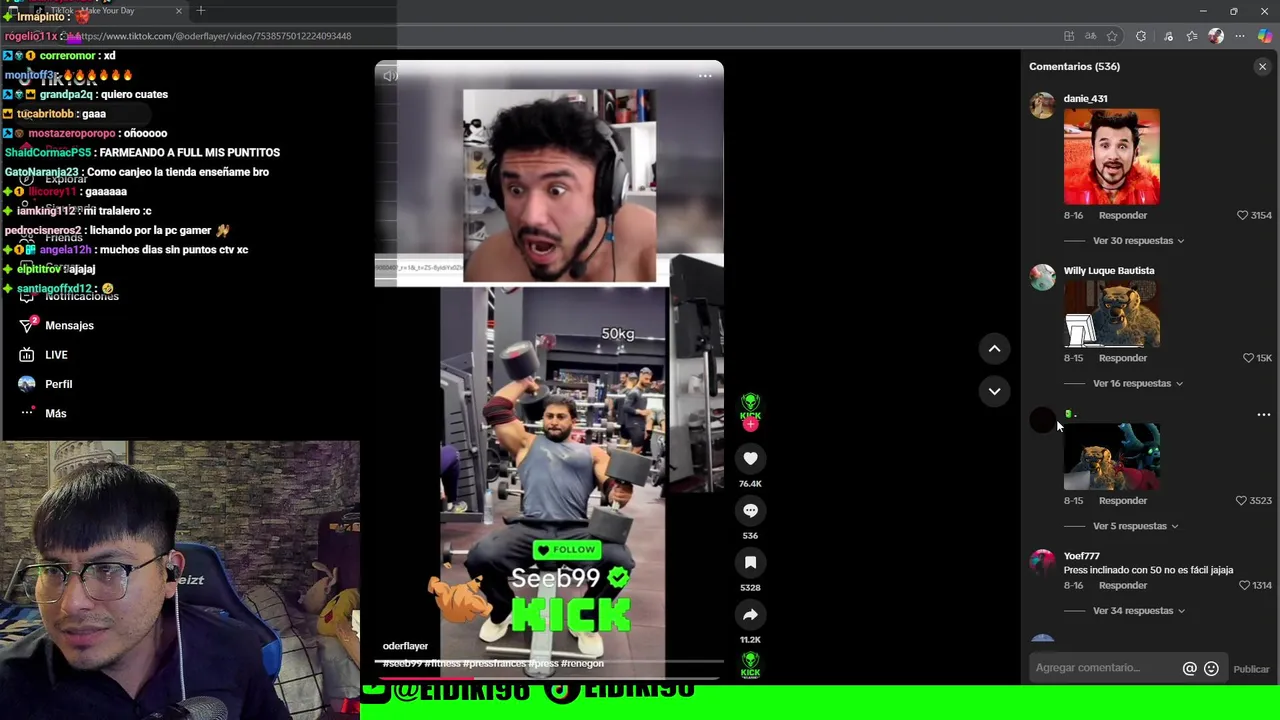Open comments via the speech bubble icon

coord(750,510)
